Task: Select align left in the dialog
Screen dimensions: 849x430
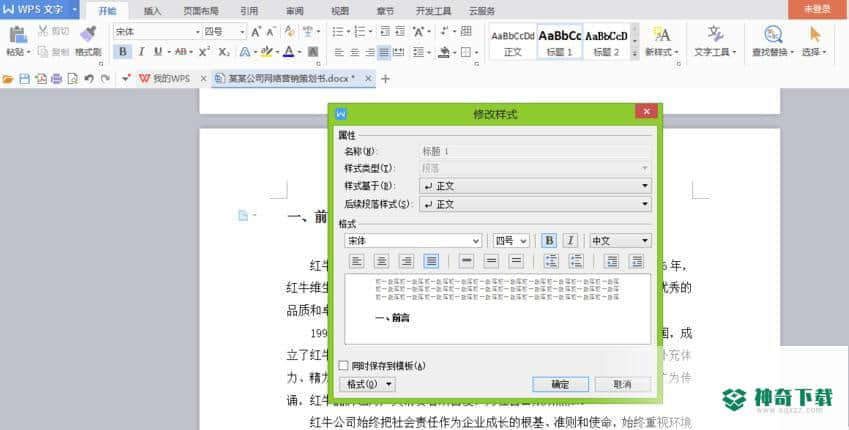Action: 356,262
